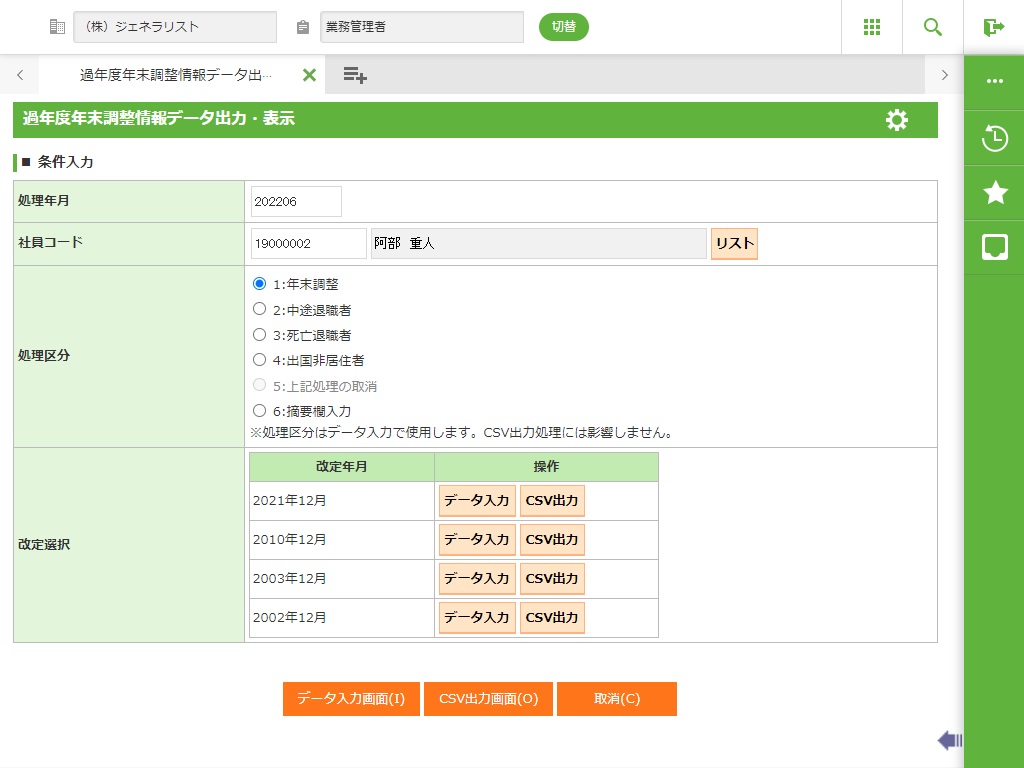1024x768 pixels.
Task: Click the search magnifier icon
Action: [x=933, y=27]
